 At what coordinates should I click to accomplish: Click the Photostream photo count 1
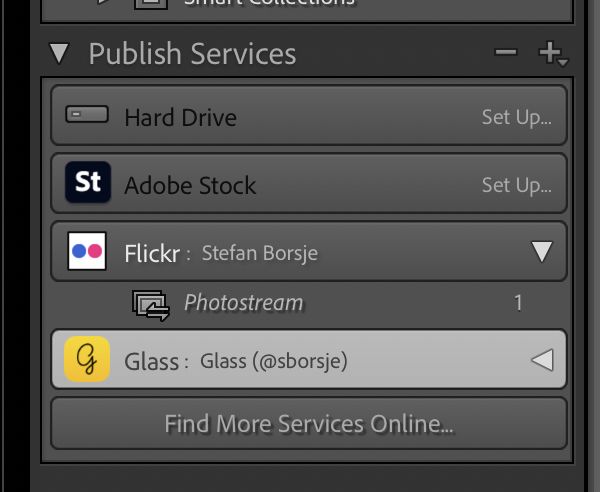pyautogui.click(x=518, y=303)
